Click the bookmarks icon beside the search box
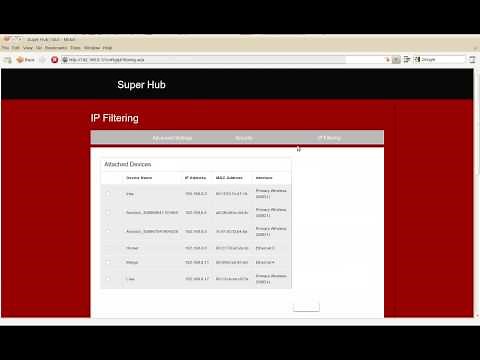The width and height of the screenshot is (480, 360). (407, 60)
